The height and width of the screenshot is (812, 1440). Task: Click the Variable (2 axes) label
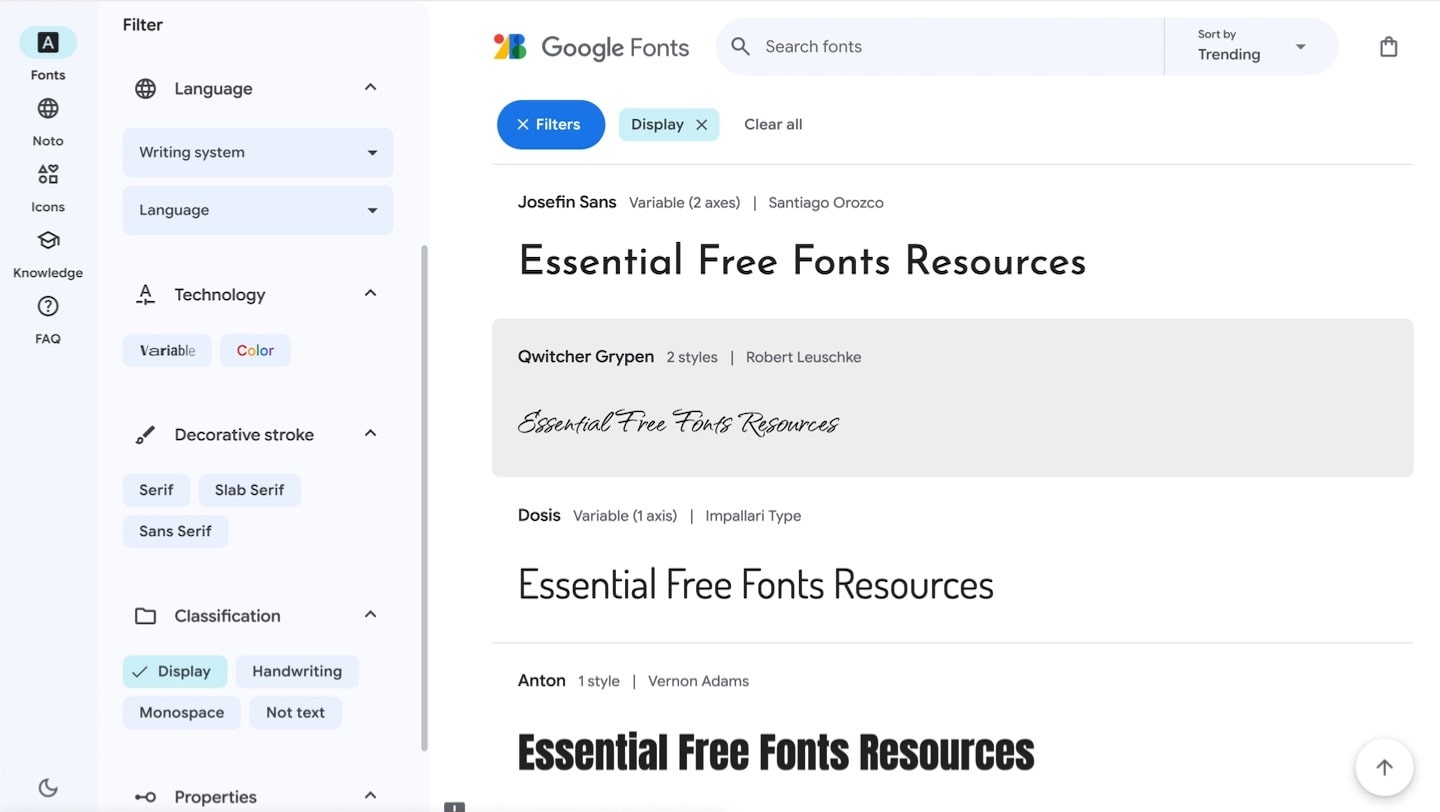coord(684,203)
